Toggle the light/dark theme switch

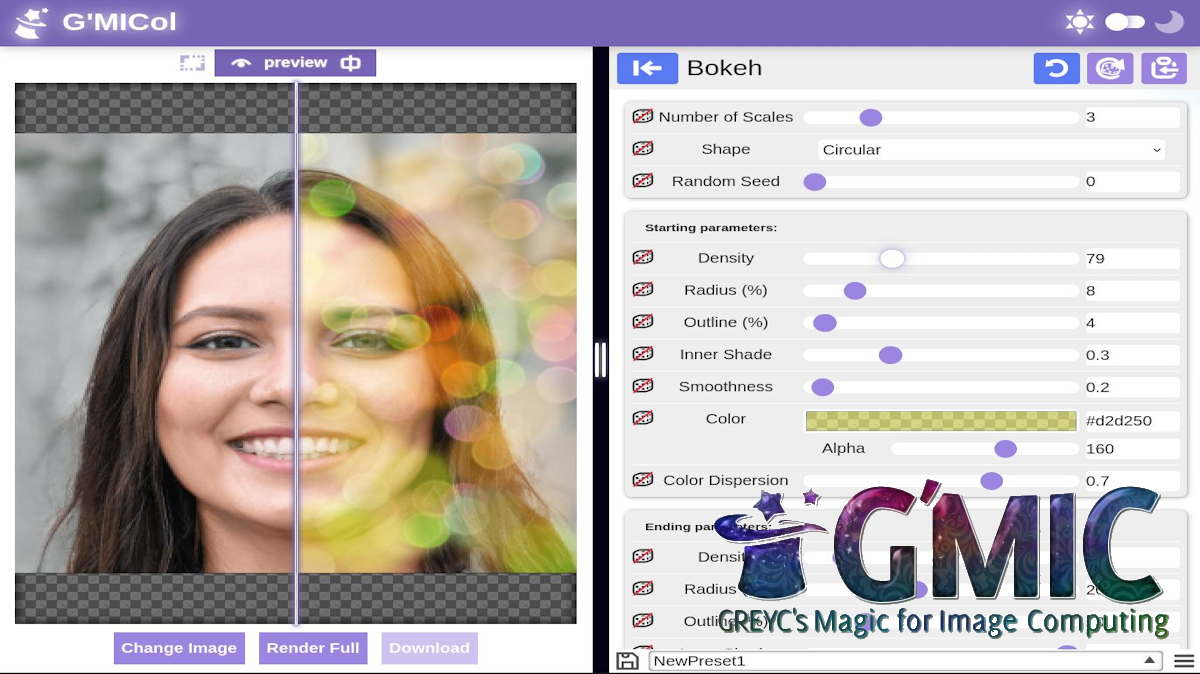[x=1124, y=22]
